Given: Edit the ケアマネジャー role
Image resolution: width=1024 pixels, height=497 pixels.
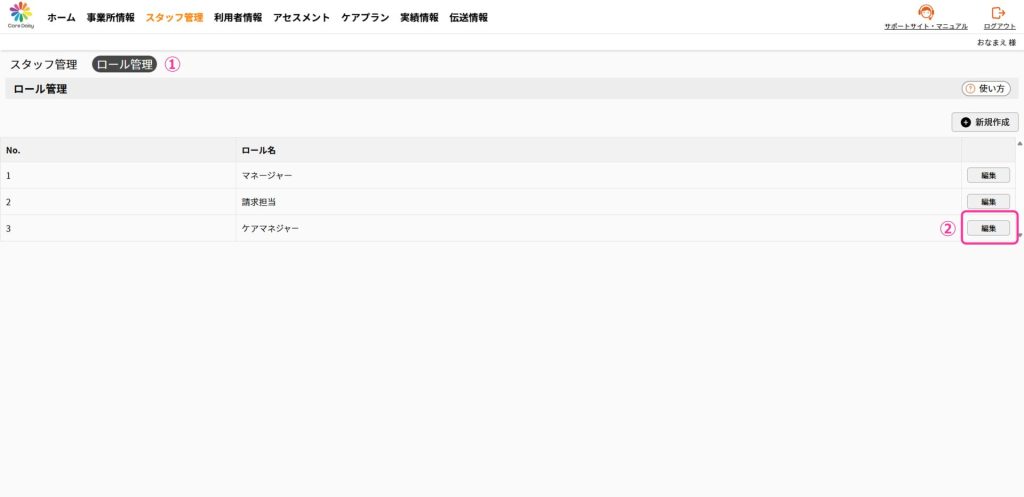Looking at the screenshot, I should tap(988, 228).
